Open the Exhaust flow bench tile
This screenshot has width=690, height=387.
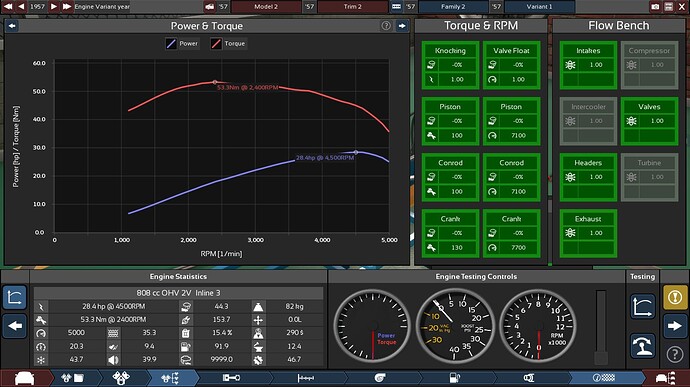click(x=588, y=233)
